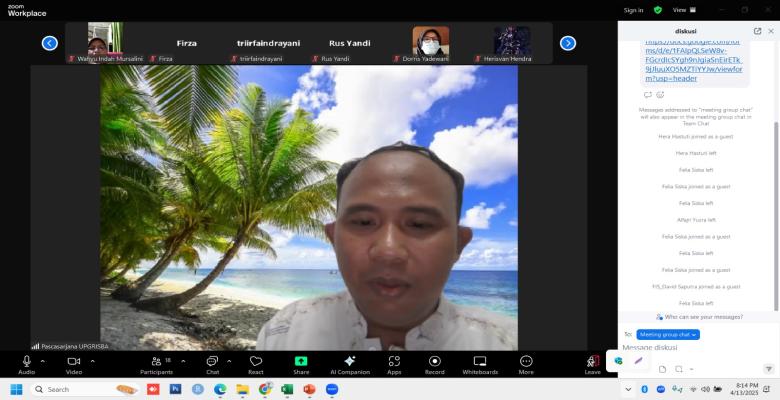Expand the audio options arrow
780x400 pixels.
pos(43,360)
